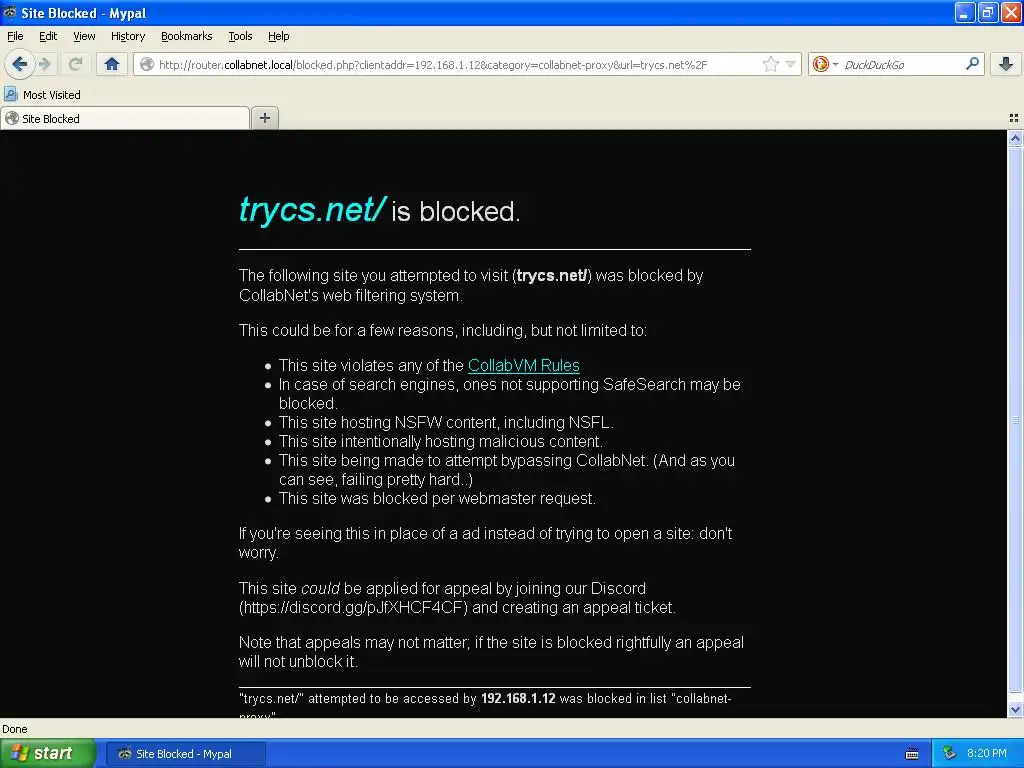1024x768 pixels.
Task: Click the keyboard icon in system tray
Action: 912,754
